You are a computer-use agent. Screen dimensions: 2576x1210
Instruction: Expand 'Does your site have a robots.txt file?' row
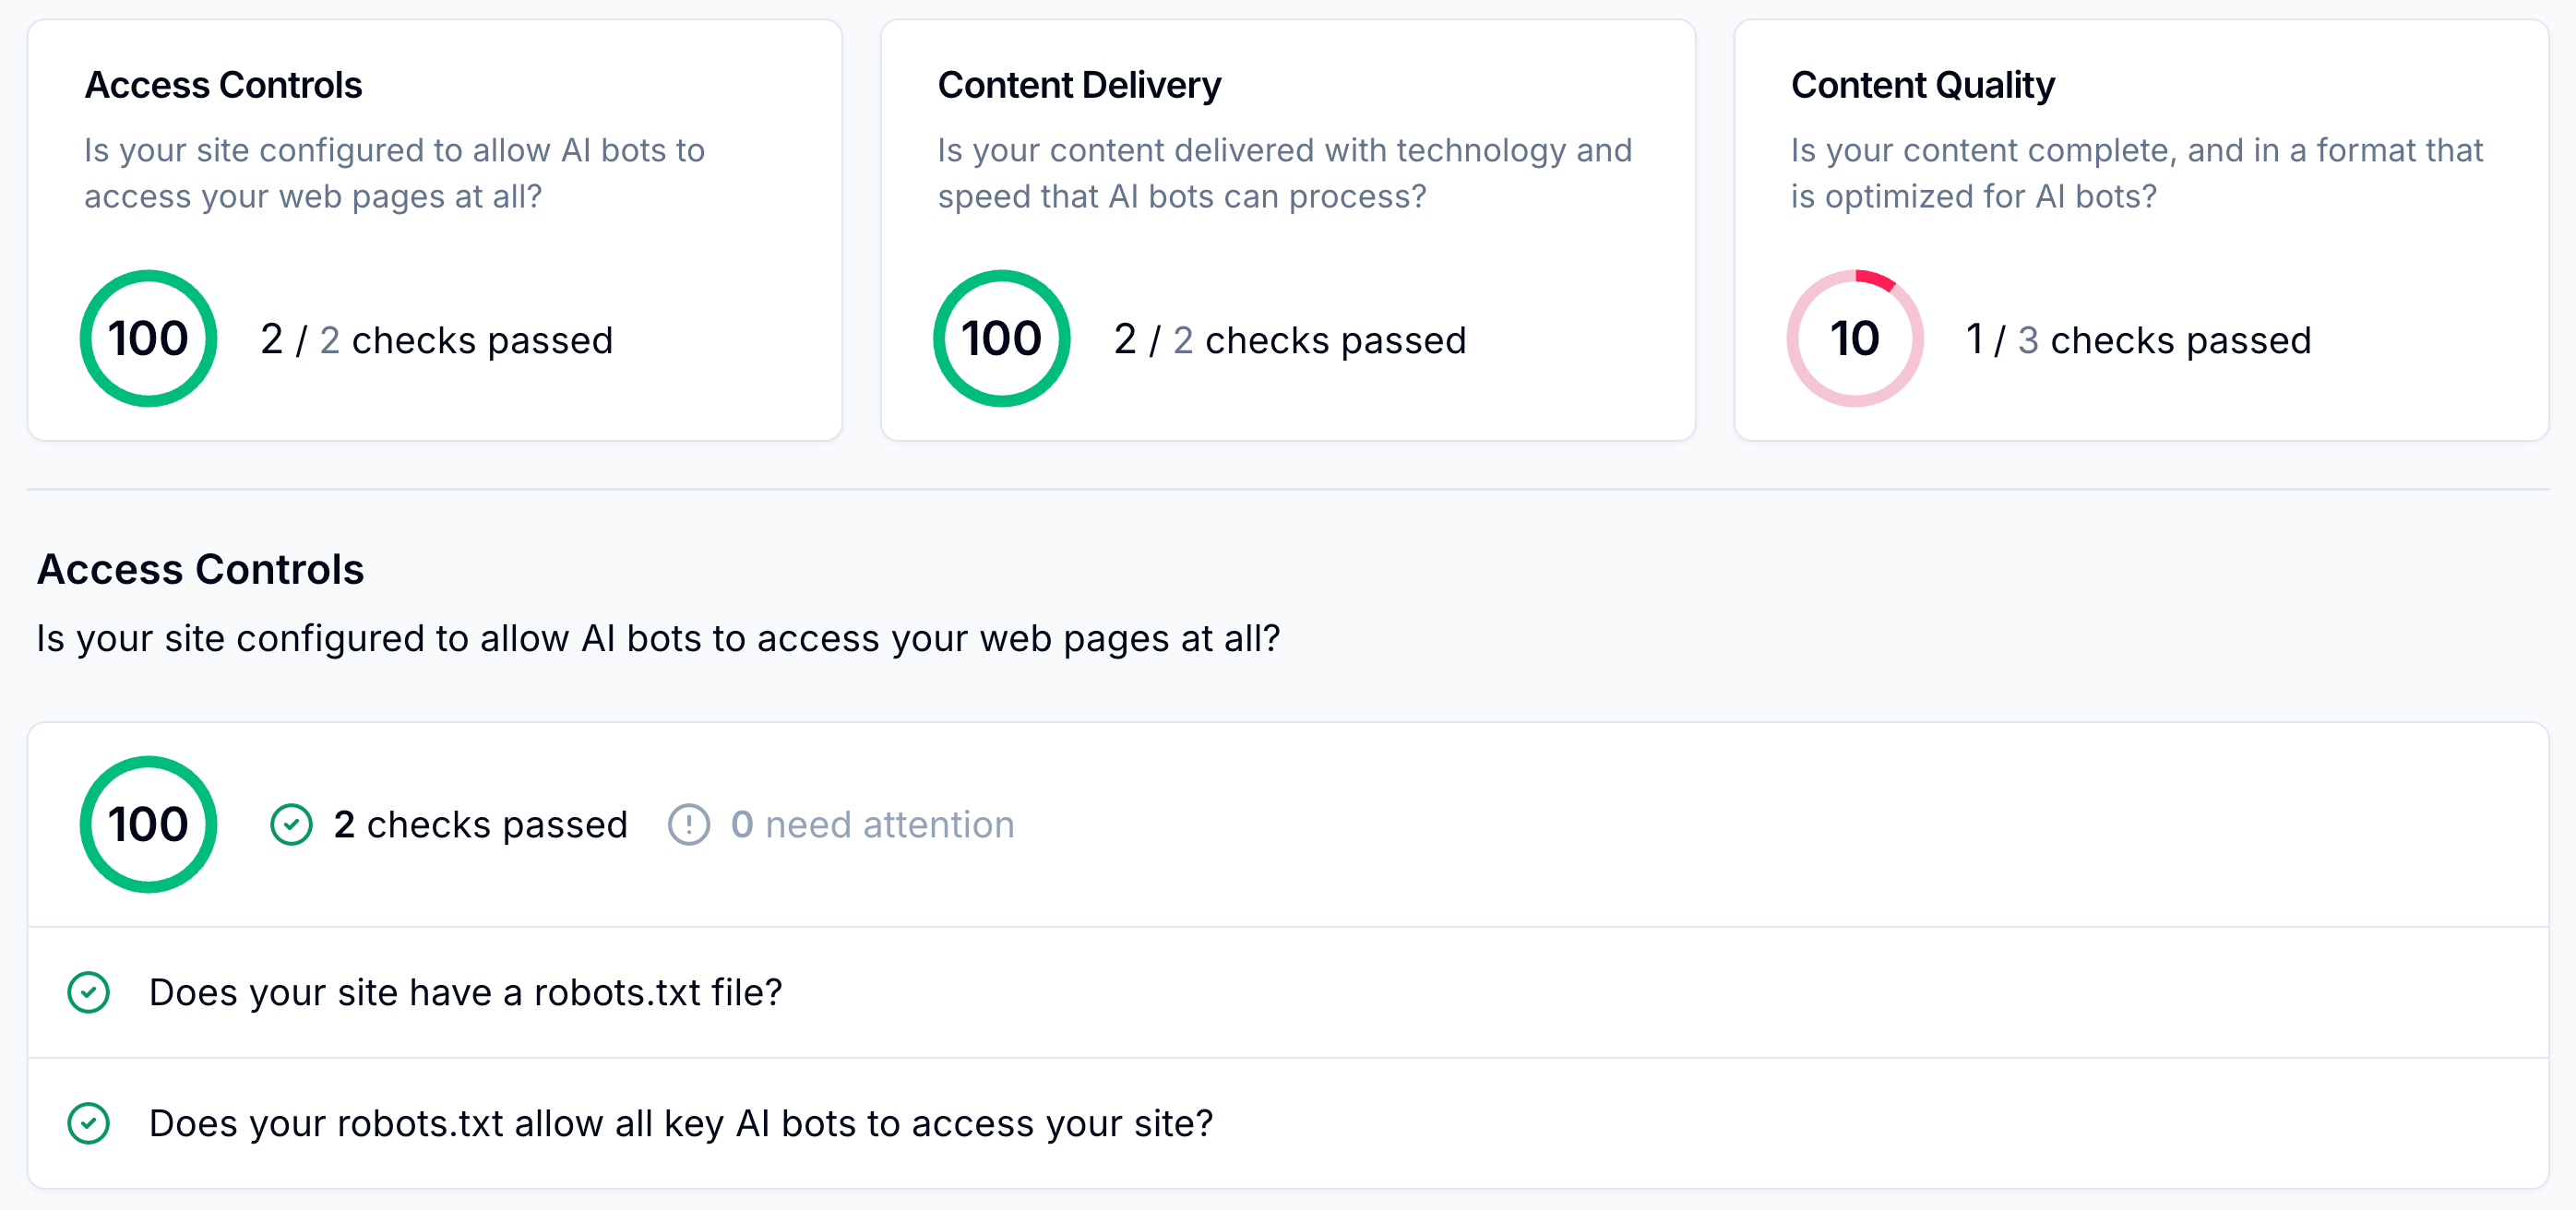[x=465, y=992]
